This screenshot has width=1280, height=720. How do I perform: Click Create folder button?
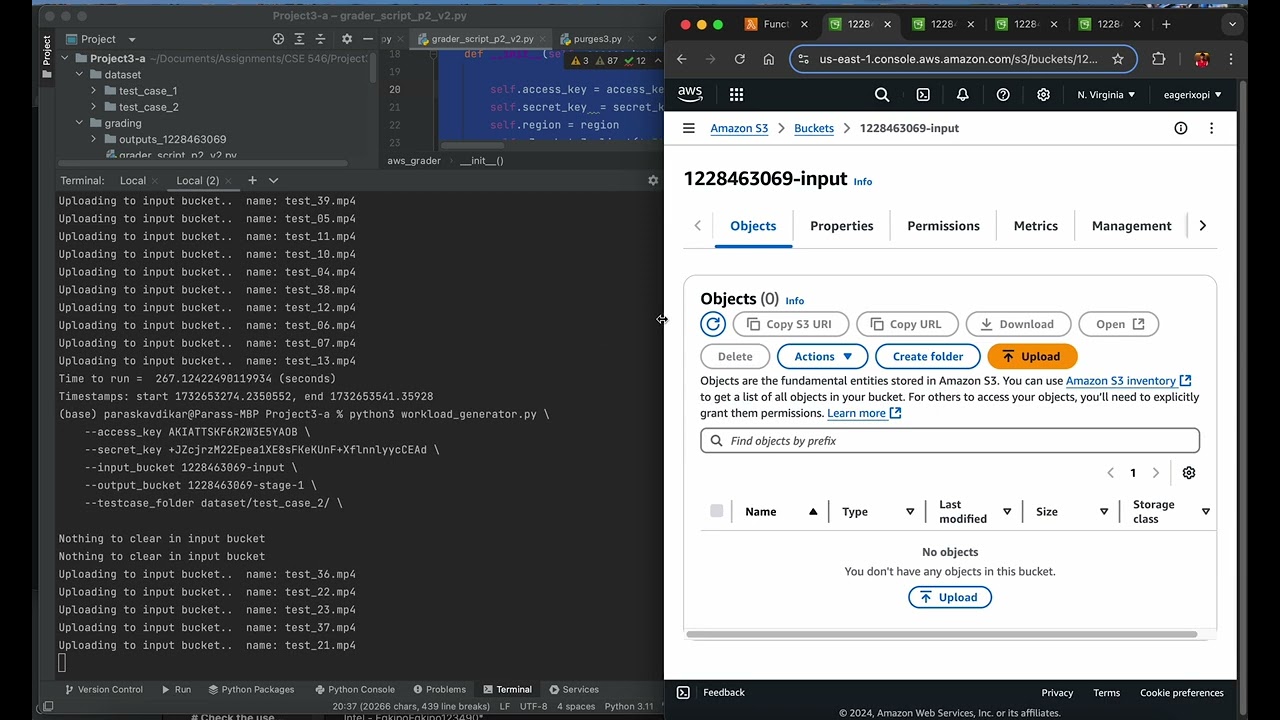[x=928, y=356]
